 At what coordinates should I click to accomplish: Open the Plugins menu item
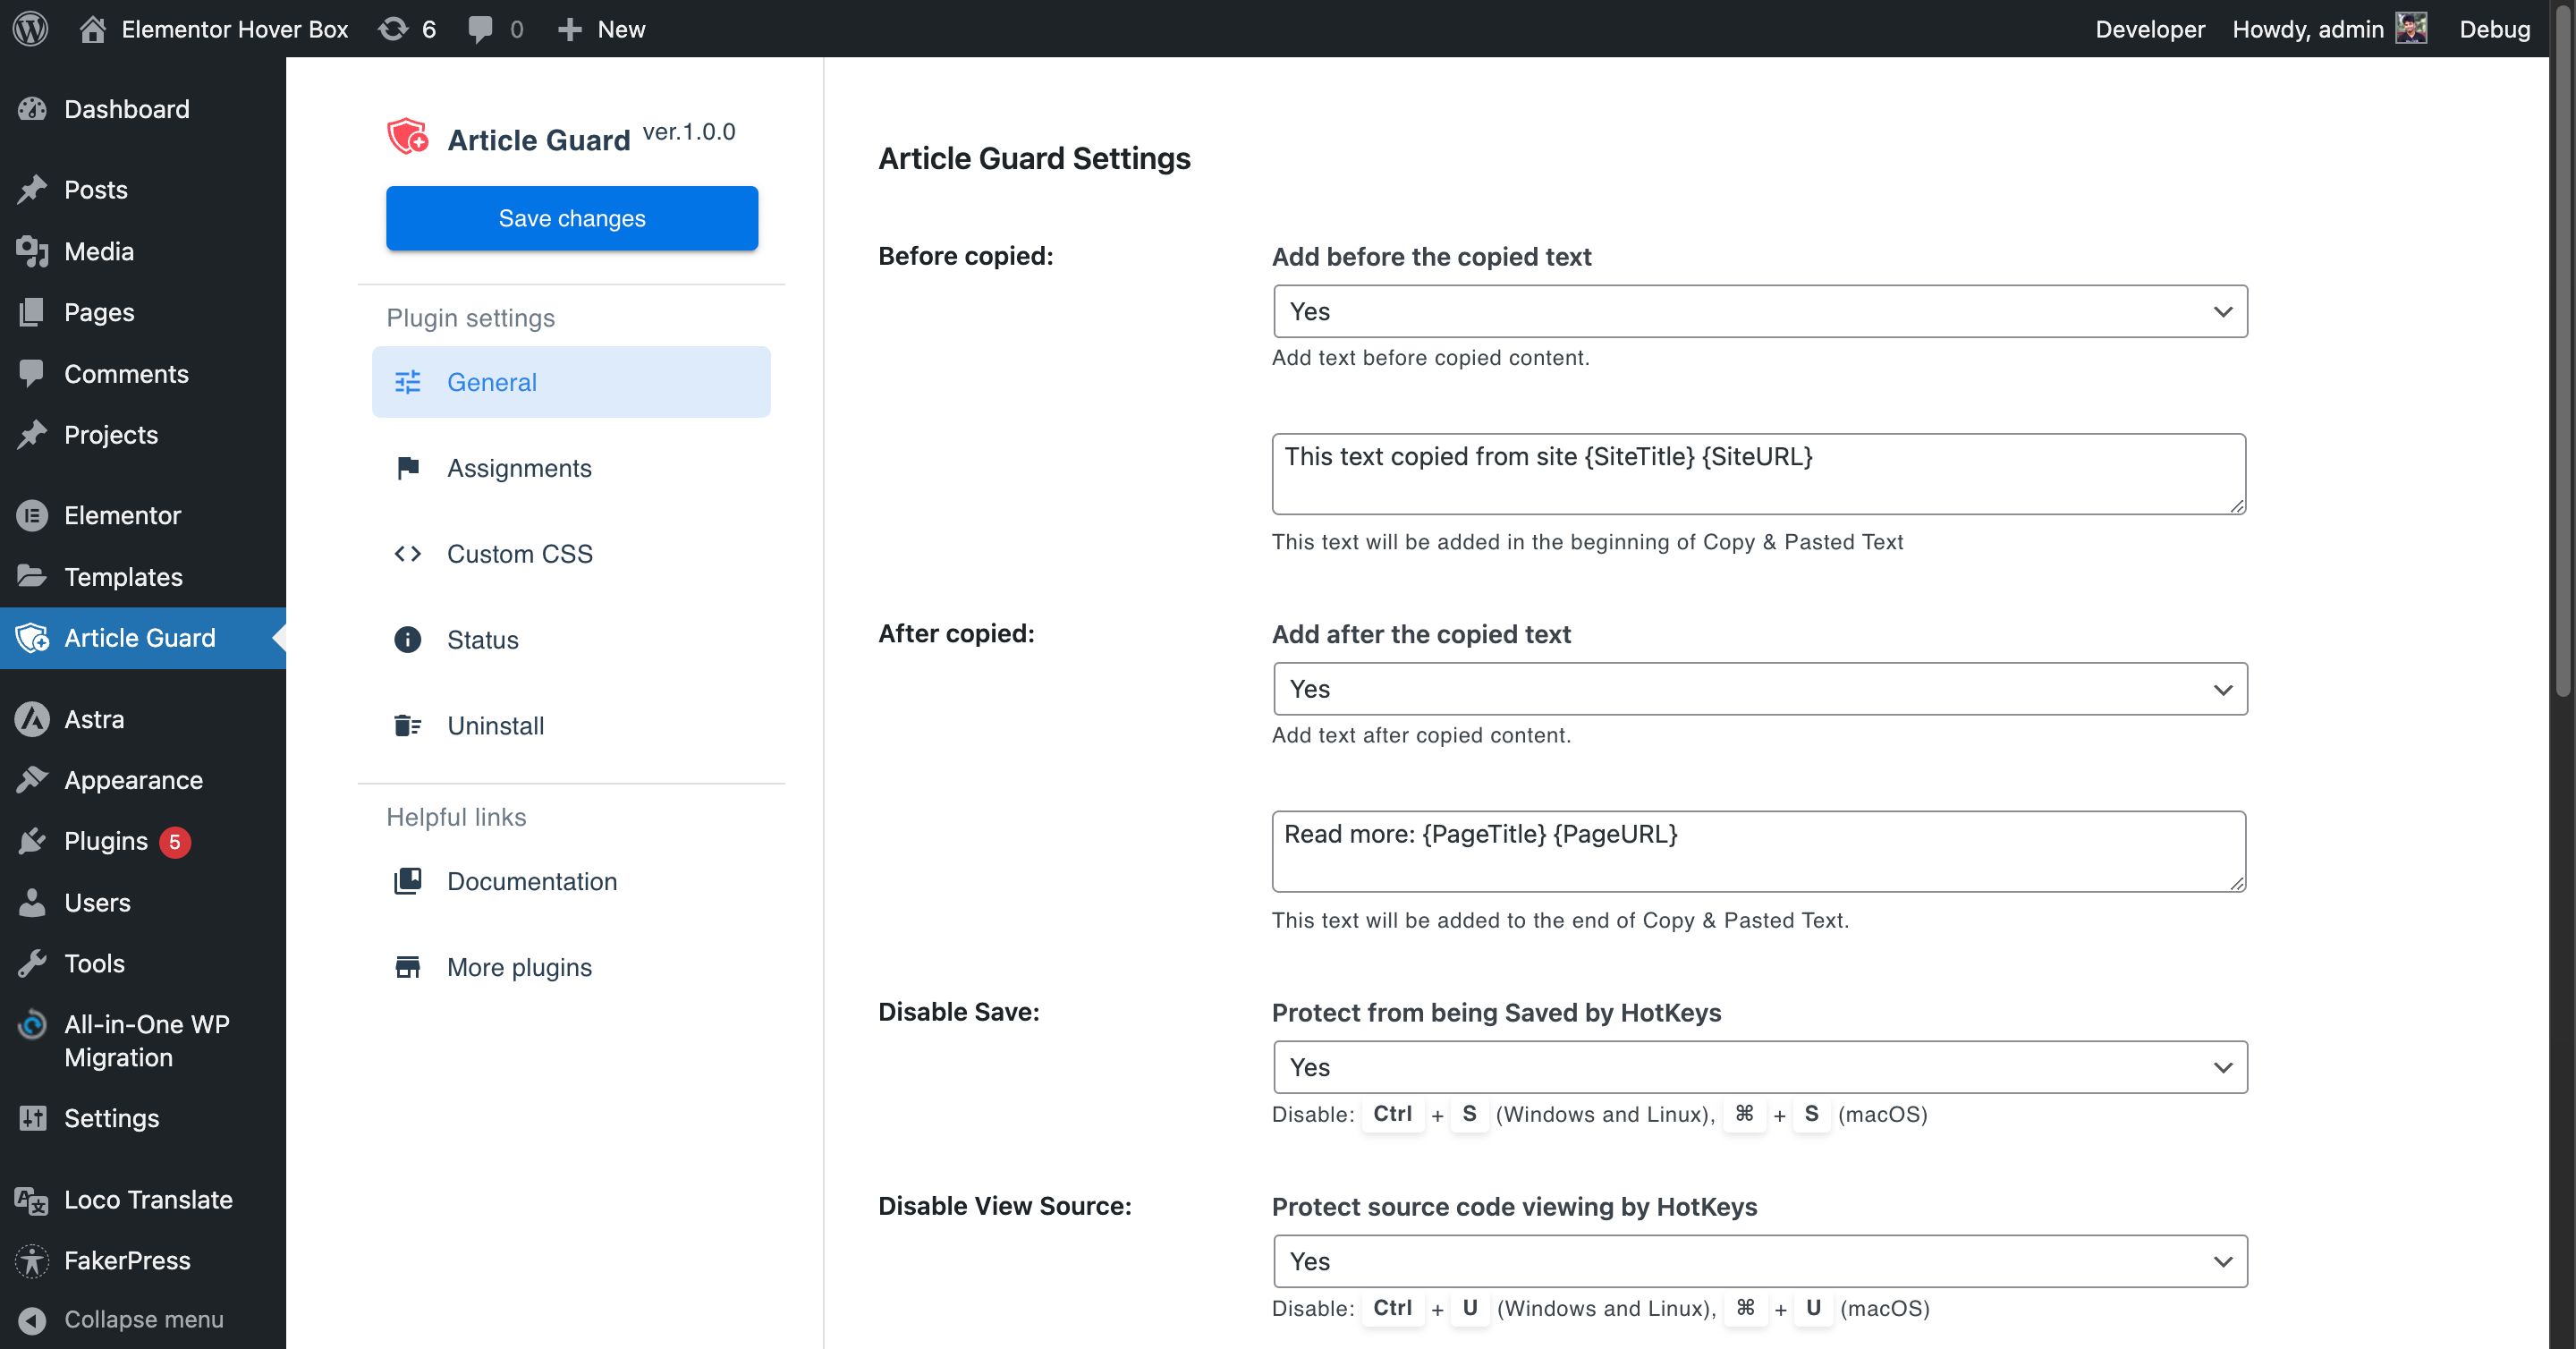tap(105, 841)
